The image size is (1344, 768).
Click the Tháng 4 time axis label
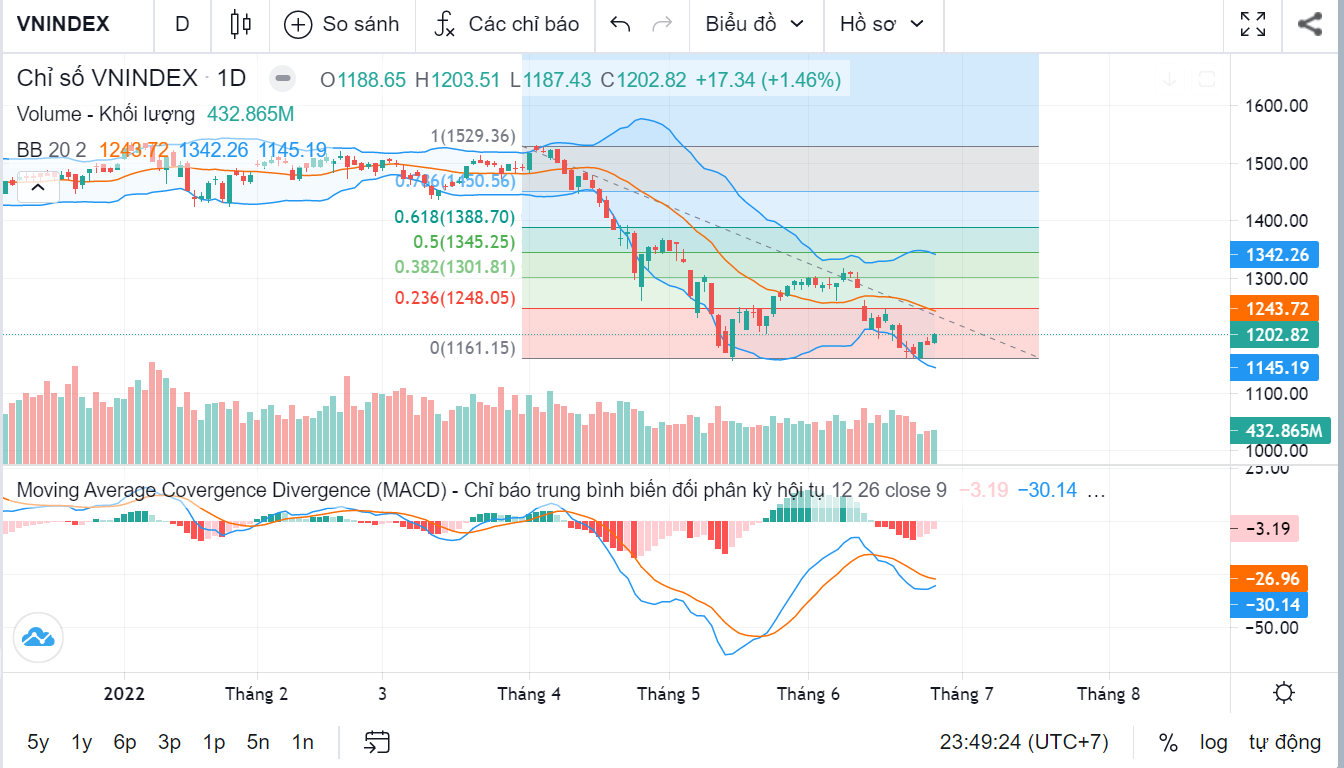529,694
